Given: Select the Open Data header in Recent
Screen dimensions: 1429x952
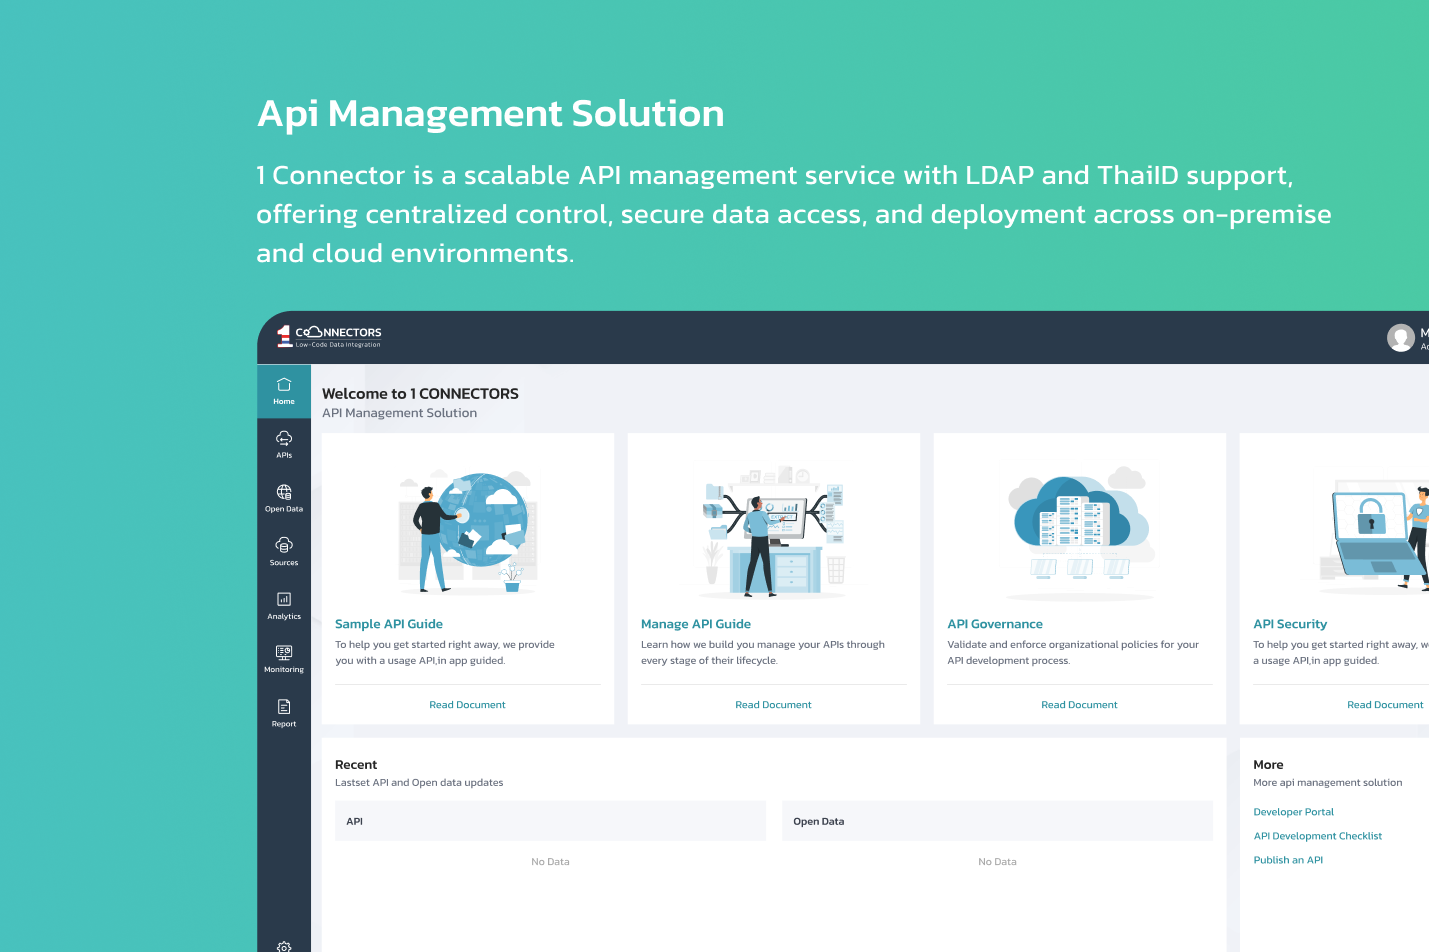Looking at the screenshot, I should click(818, 821).
